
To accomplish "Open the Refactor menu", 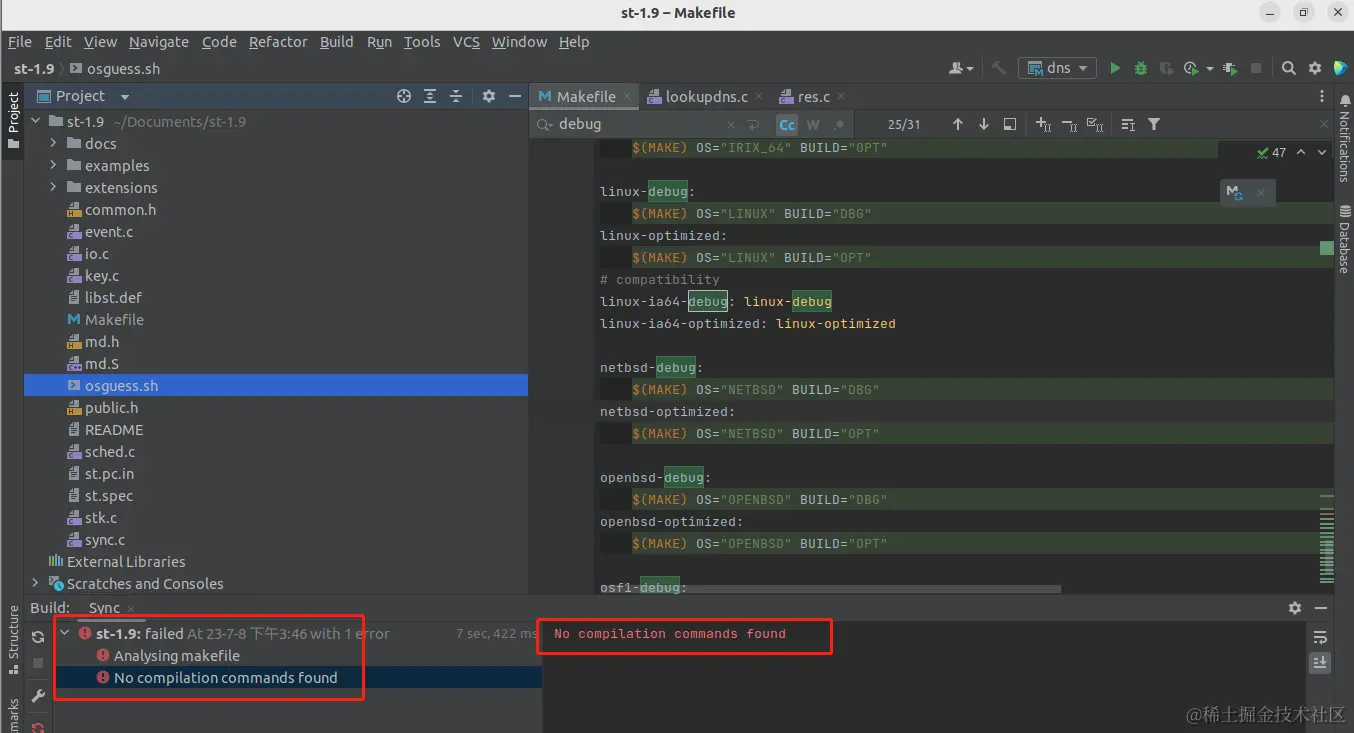I will (x=278, y=41).
